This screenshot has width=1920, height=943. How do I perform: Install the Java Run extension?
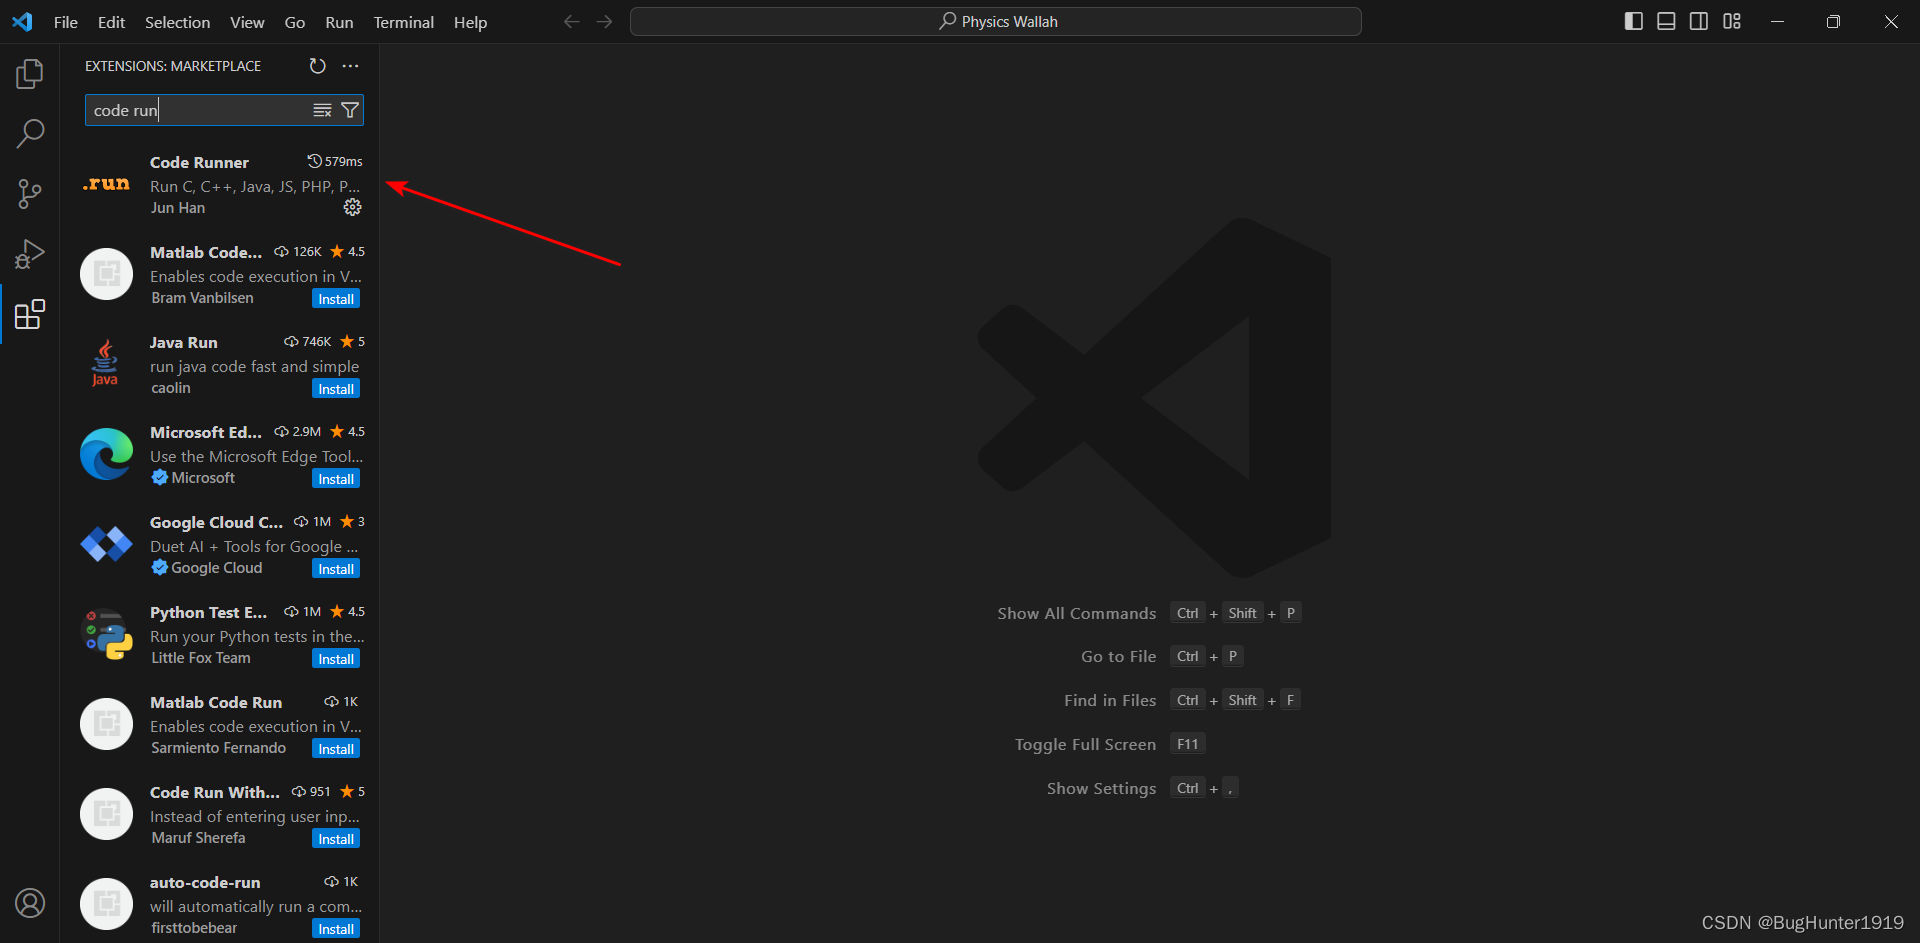(x=336, y=389)
